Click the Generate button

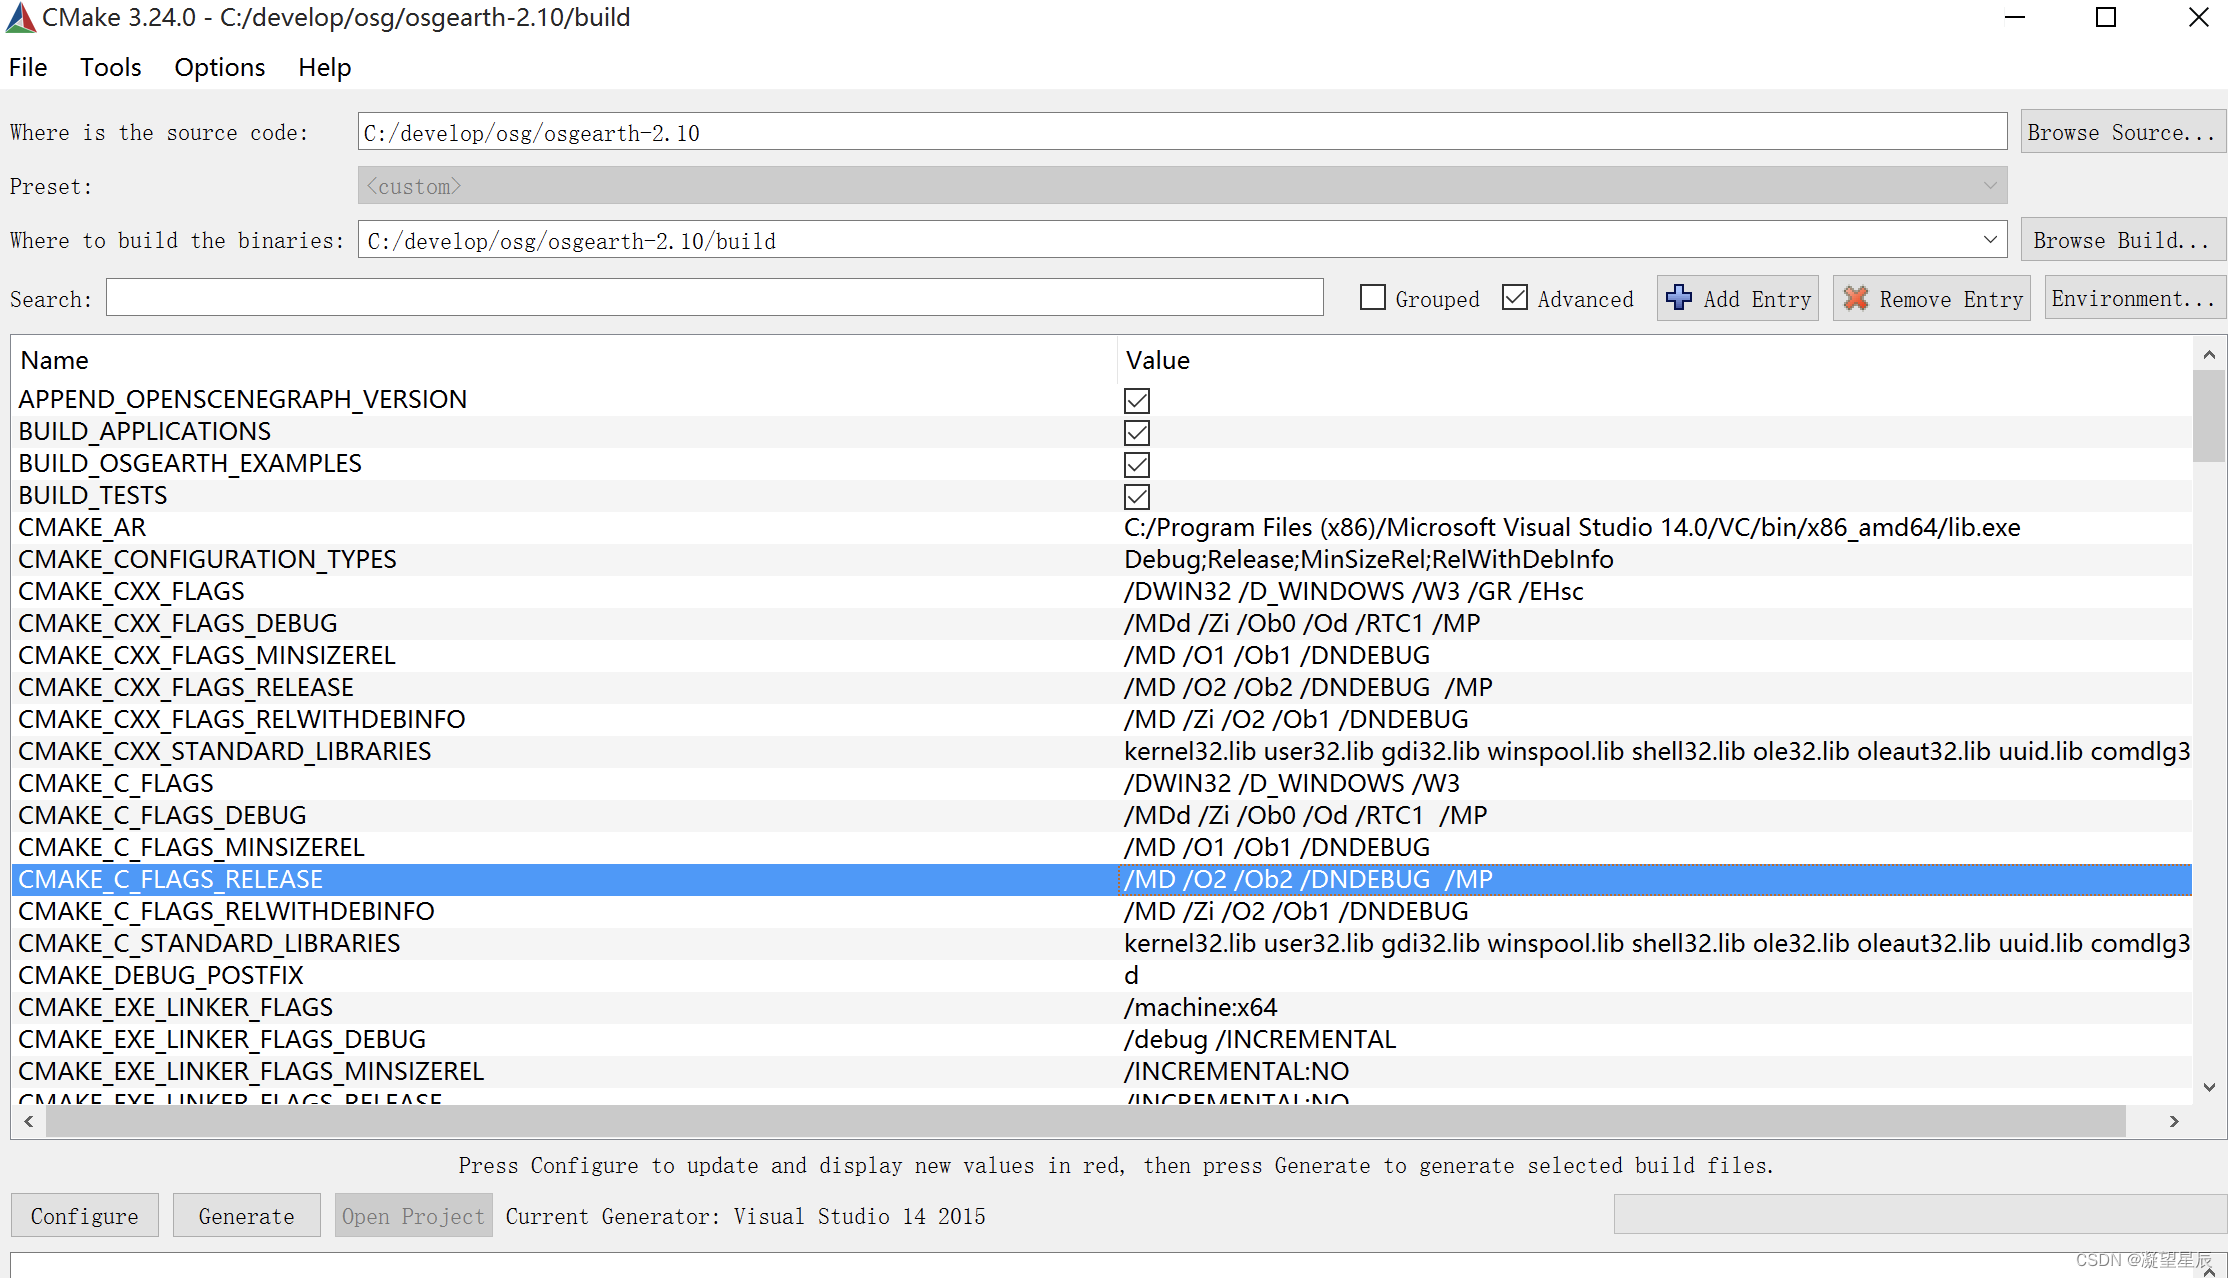[x=247, y=1216]
